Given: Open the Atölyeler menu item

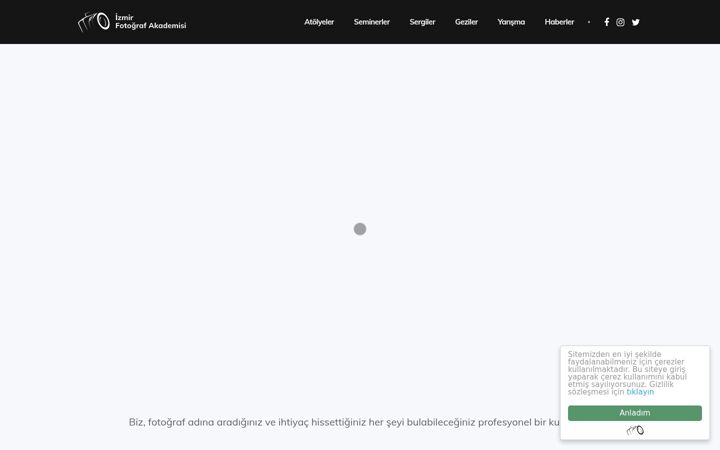Looking at the screenshot, I should coord(319,22).
